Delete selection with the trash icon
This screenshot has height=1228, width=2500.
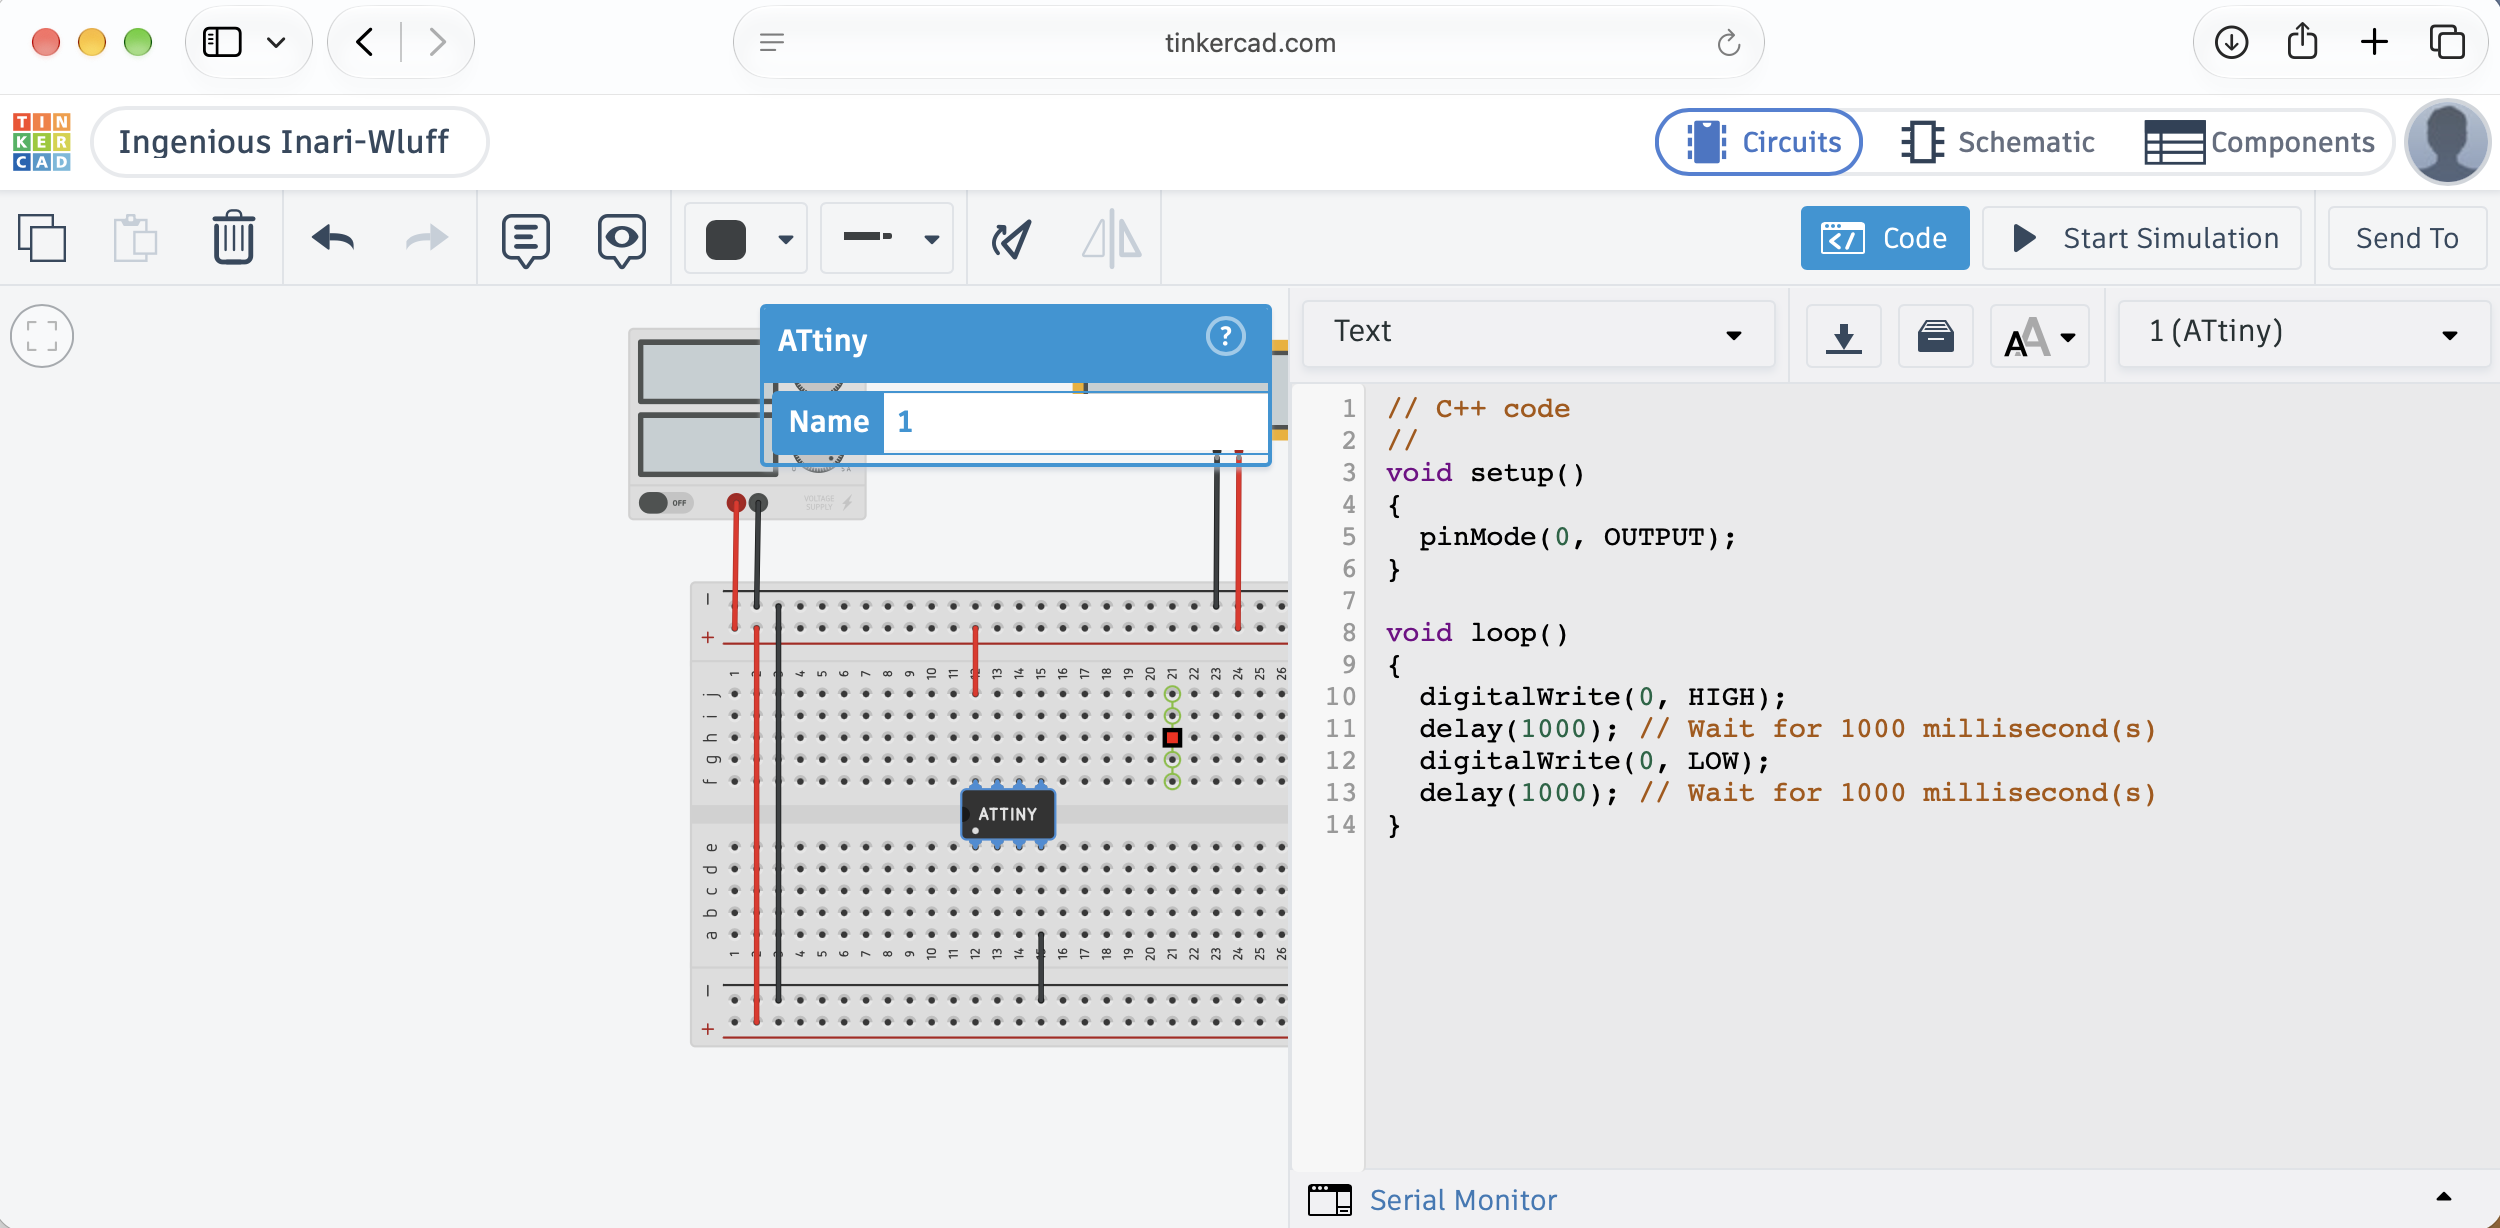tap(233, 238)
